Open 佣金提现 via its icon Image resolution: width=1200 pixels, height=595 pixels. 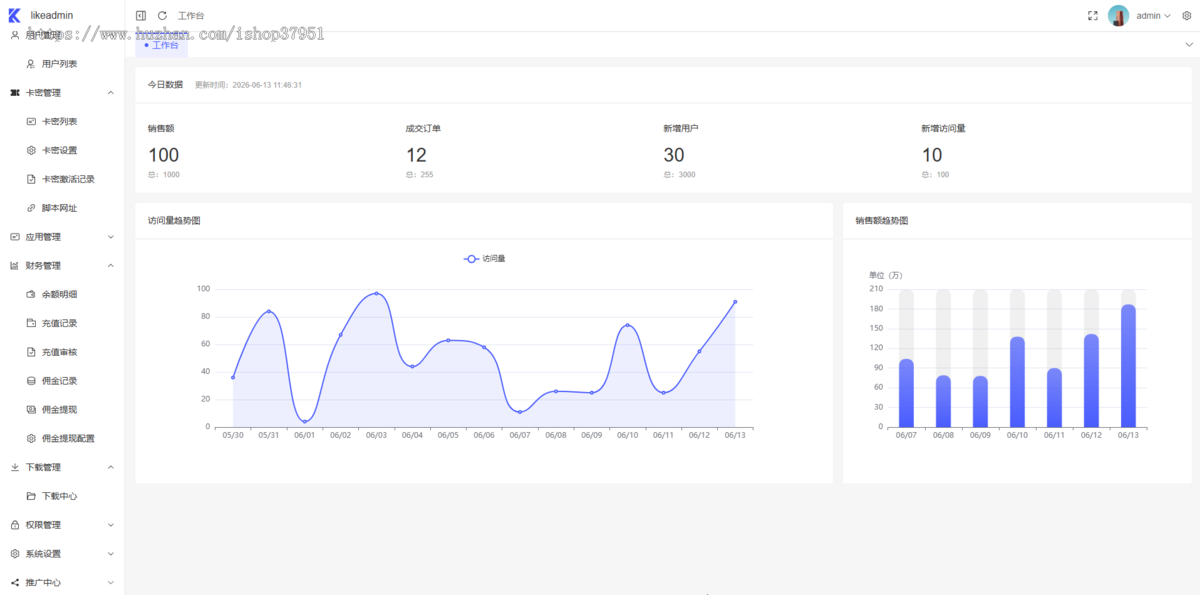[x=31, y=410]
